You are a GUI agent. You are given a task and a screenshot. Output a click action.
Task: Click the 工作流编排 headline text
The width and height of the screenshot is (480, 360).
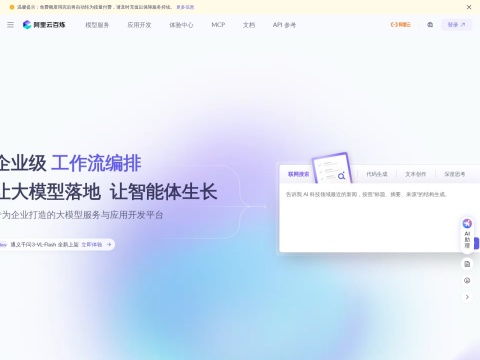coord(96,163)
